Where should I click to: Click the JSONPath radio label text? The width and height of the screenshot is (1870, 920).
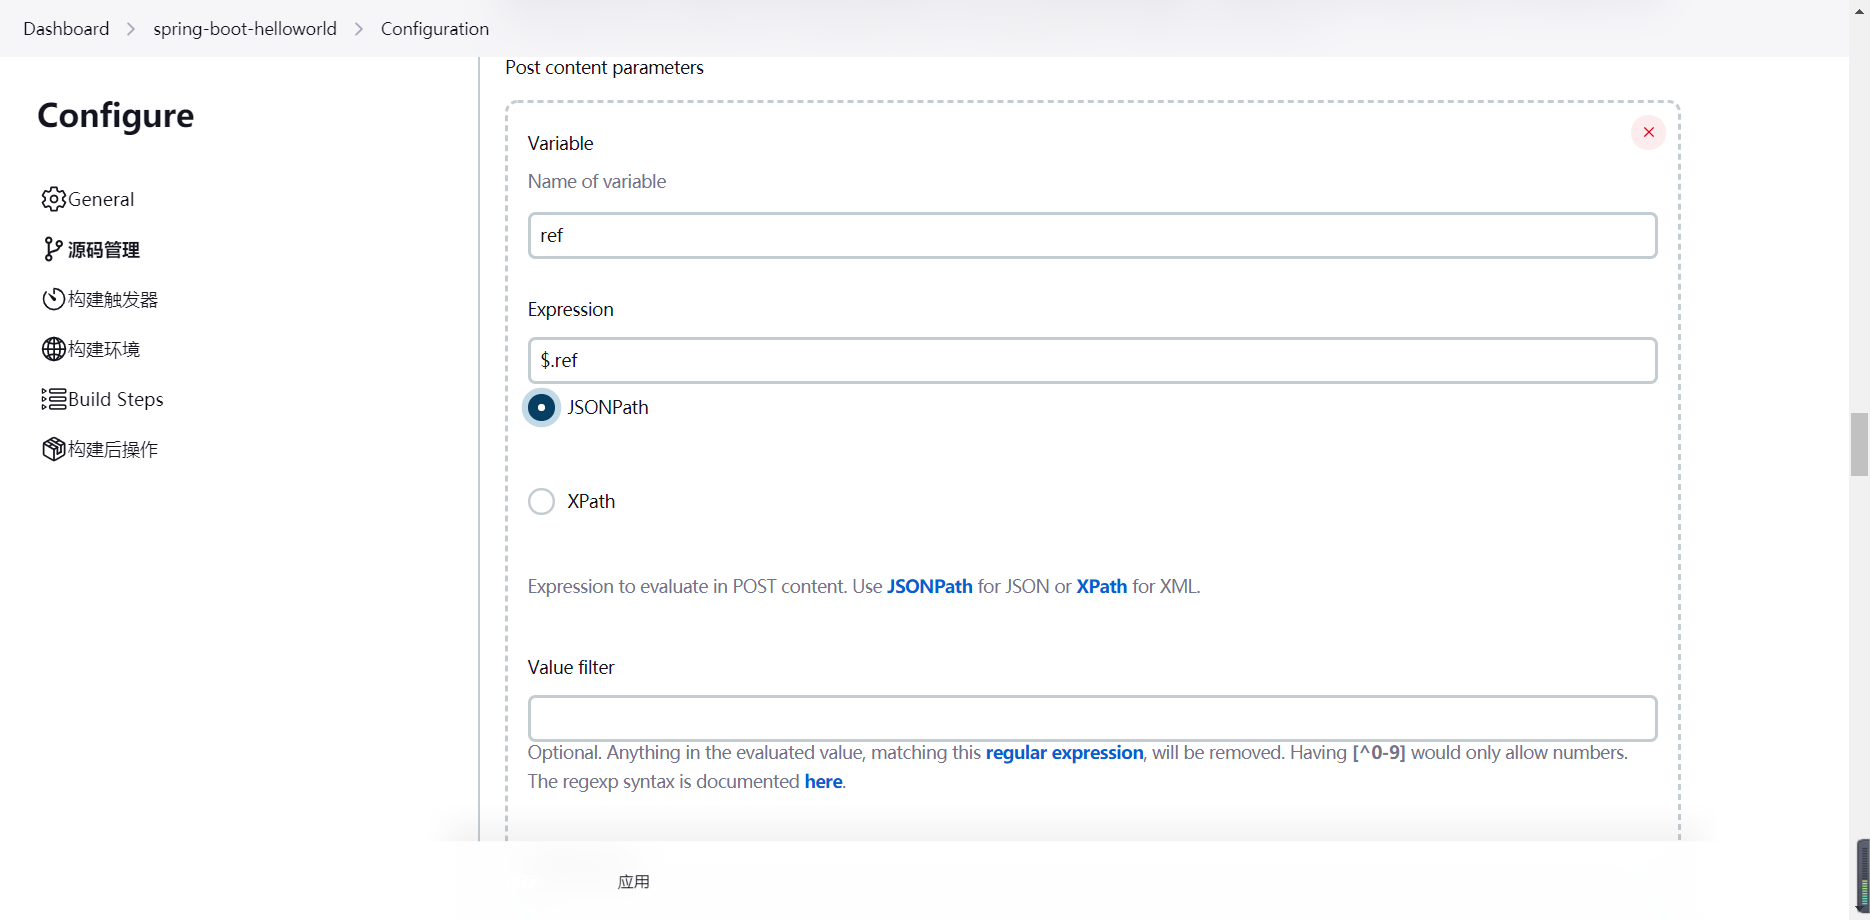click(608, 407)
